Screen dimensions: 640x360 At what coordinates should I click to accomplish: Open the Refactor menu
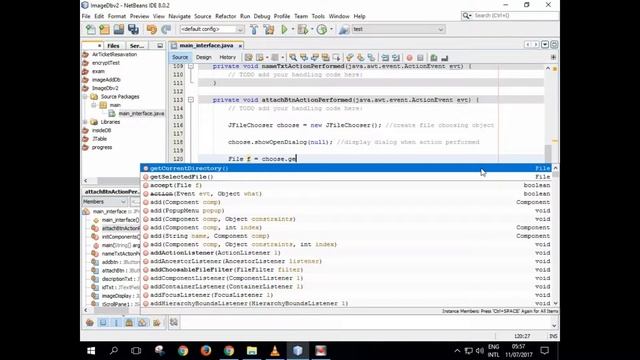tap(225, 16)
